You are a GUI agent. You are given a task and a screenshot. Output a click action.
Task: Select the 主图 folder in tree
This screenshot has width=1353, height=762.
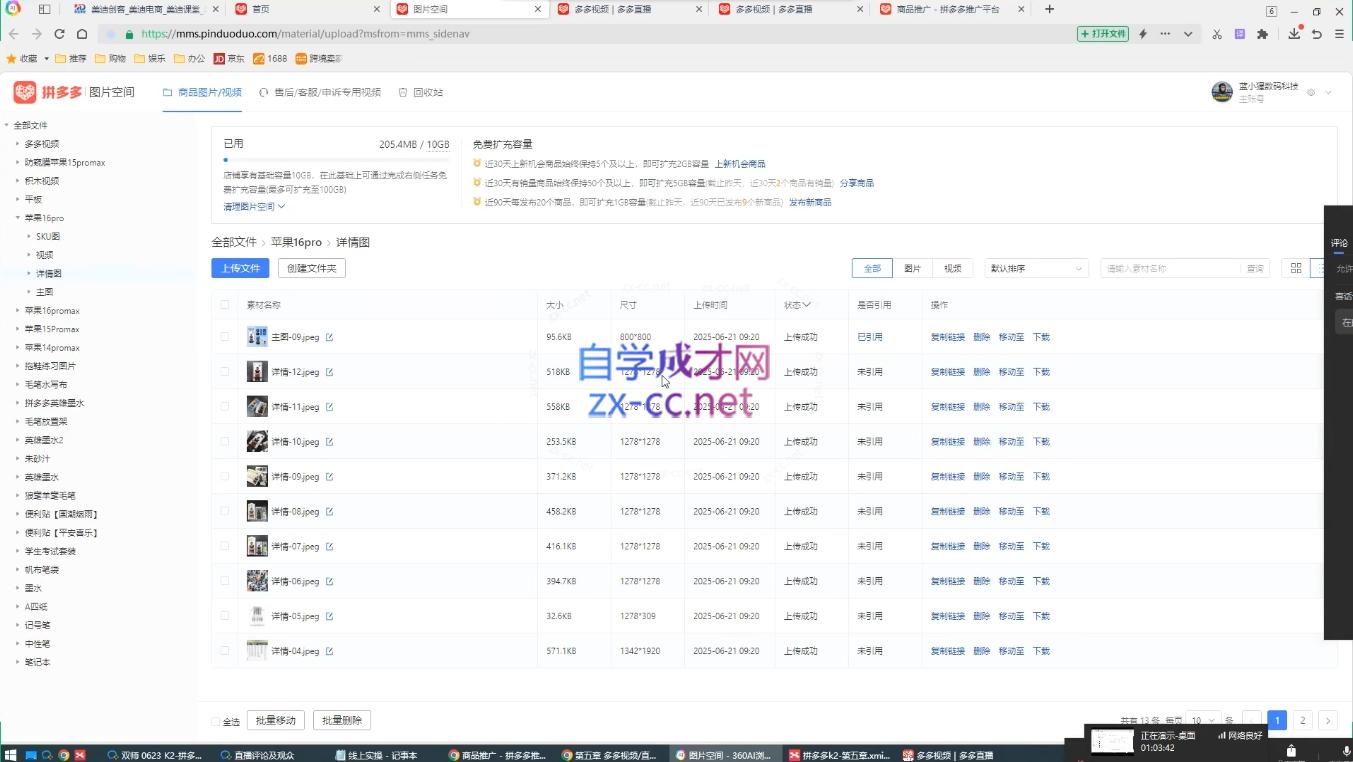45,292
